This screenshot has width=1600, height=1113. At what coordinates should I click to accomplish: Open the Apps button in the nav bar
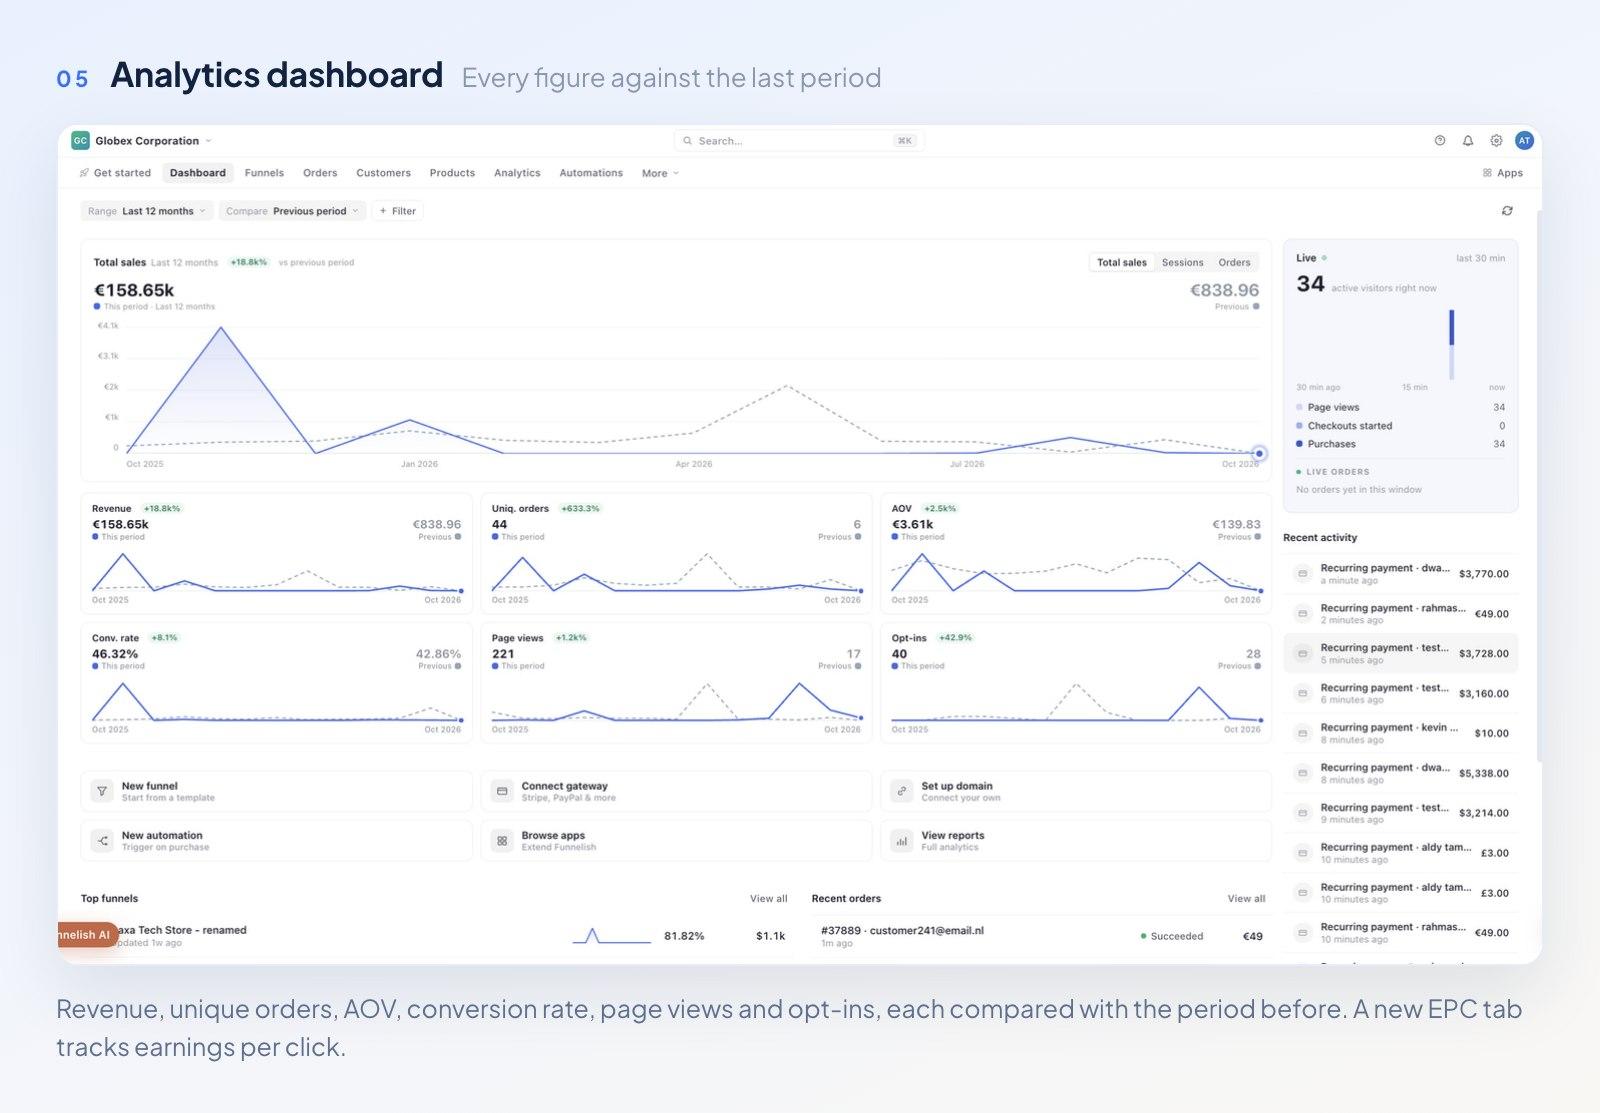(1503, 173)
